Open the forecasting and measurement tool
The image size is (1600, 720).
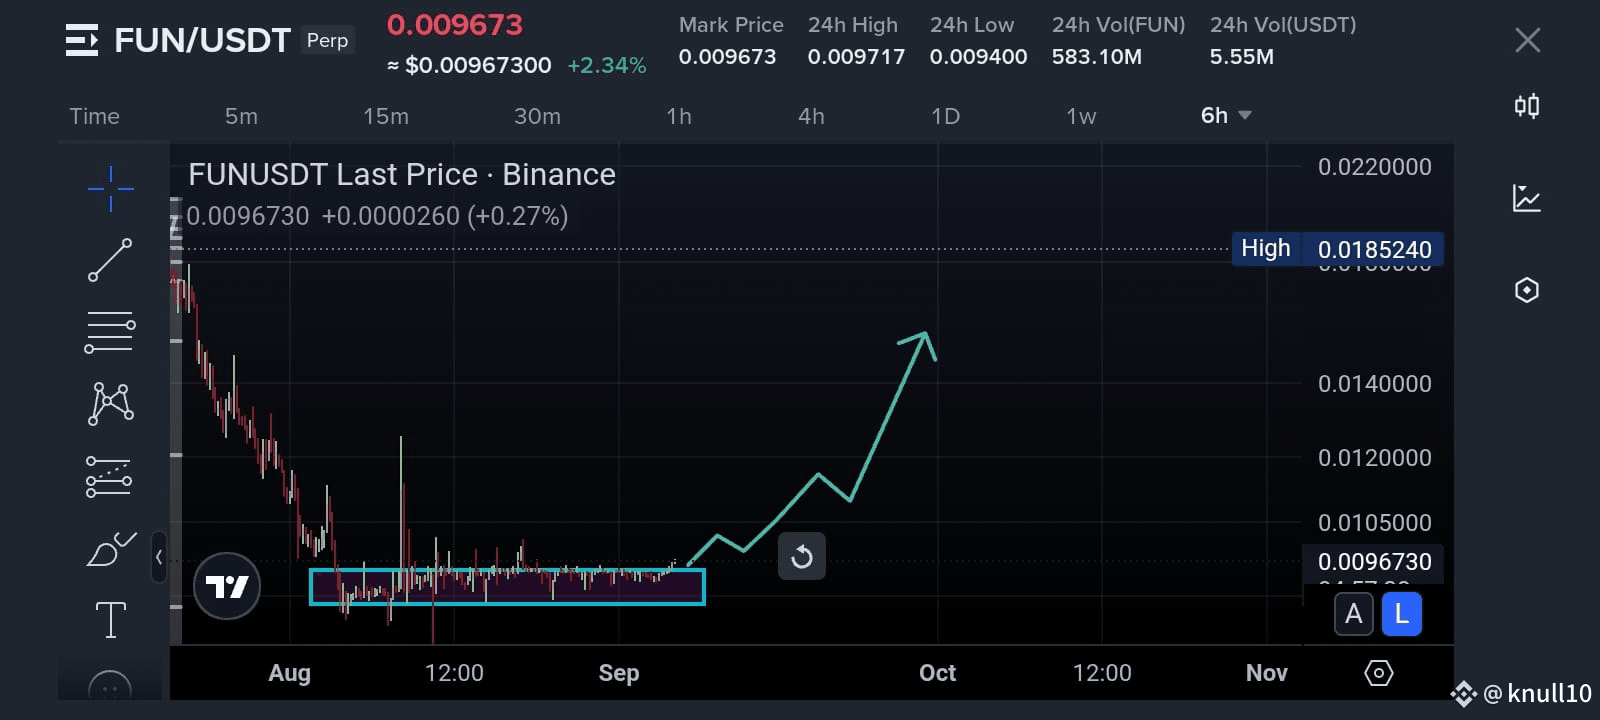[109, 476]
